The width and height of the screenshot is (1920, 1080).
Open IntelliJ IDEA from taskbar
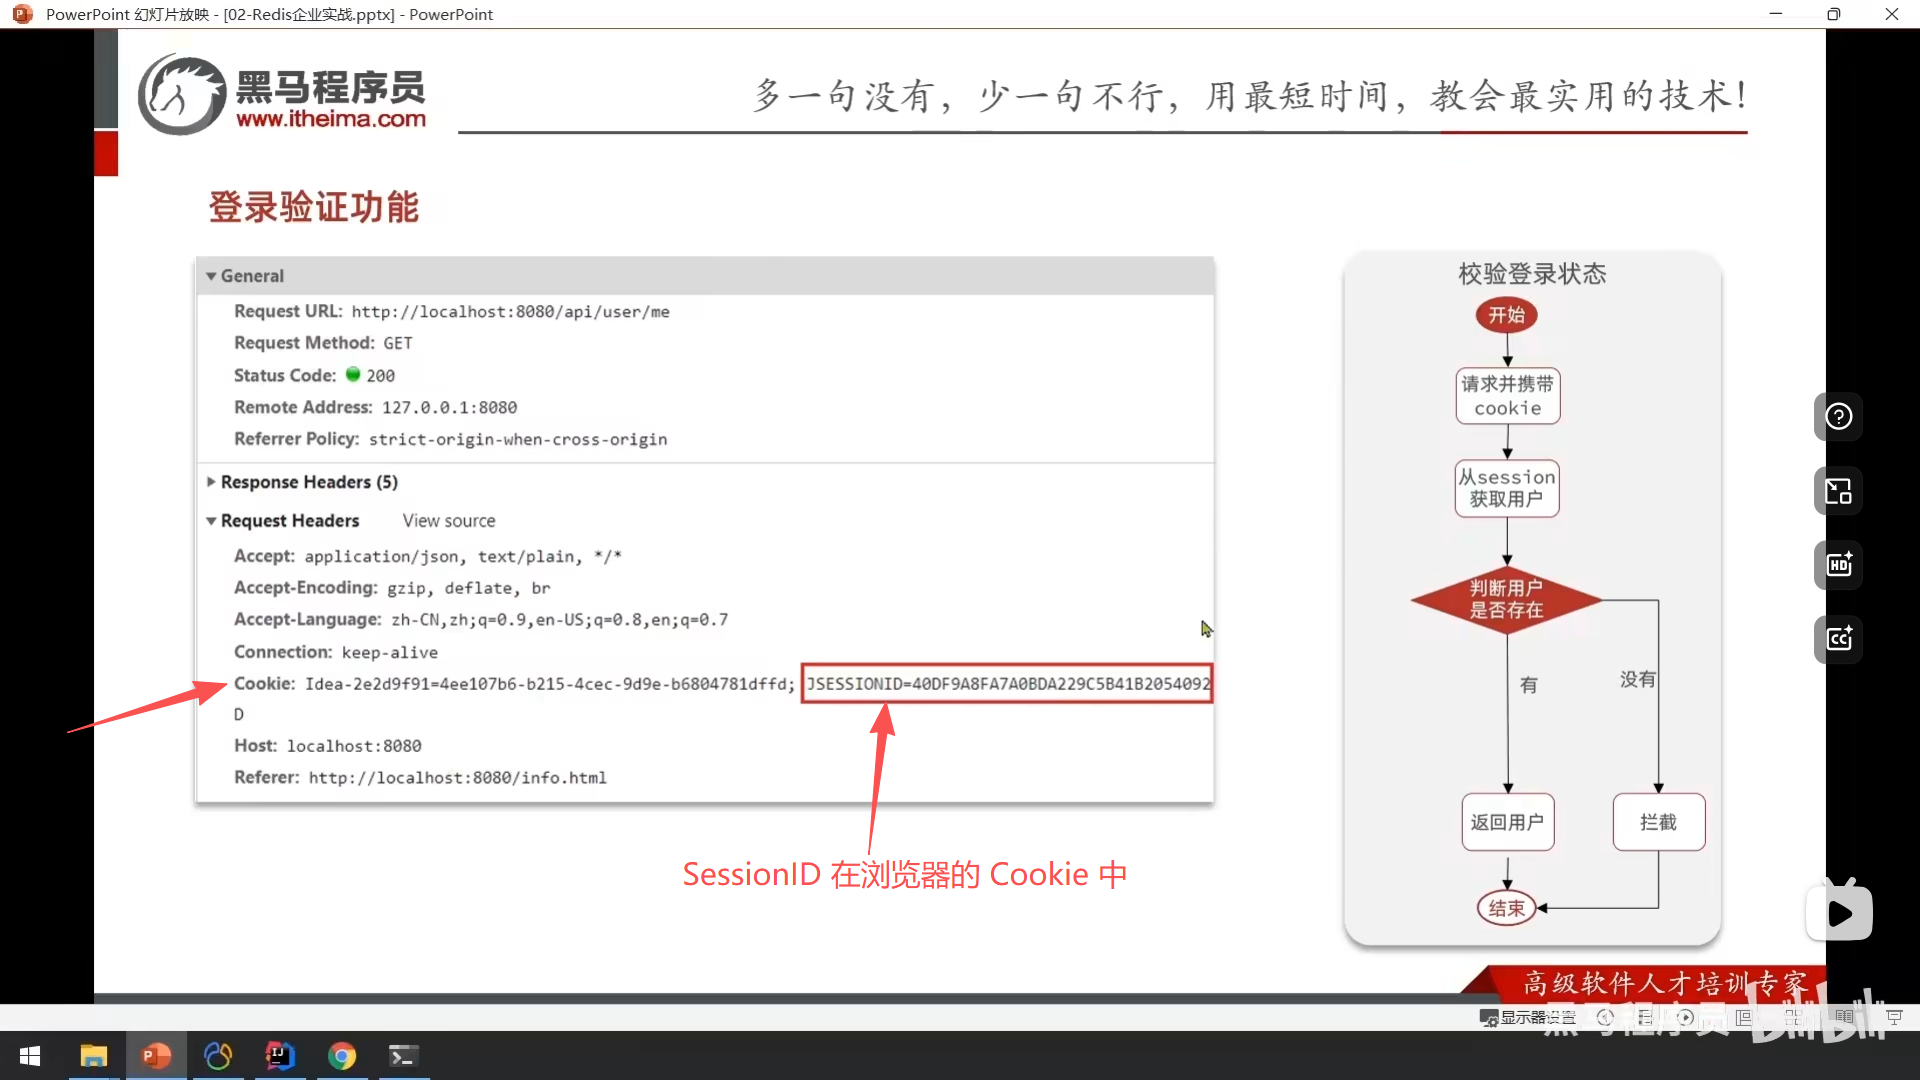280,1056
